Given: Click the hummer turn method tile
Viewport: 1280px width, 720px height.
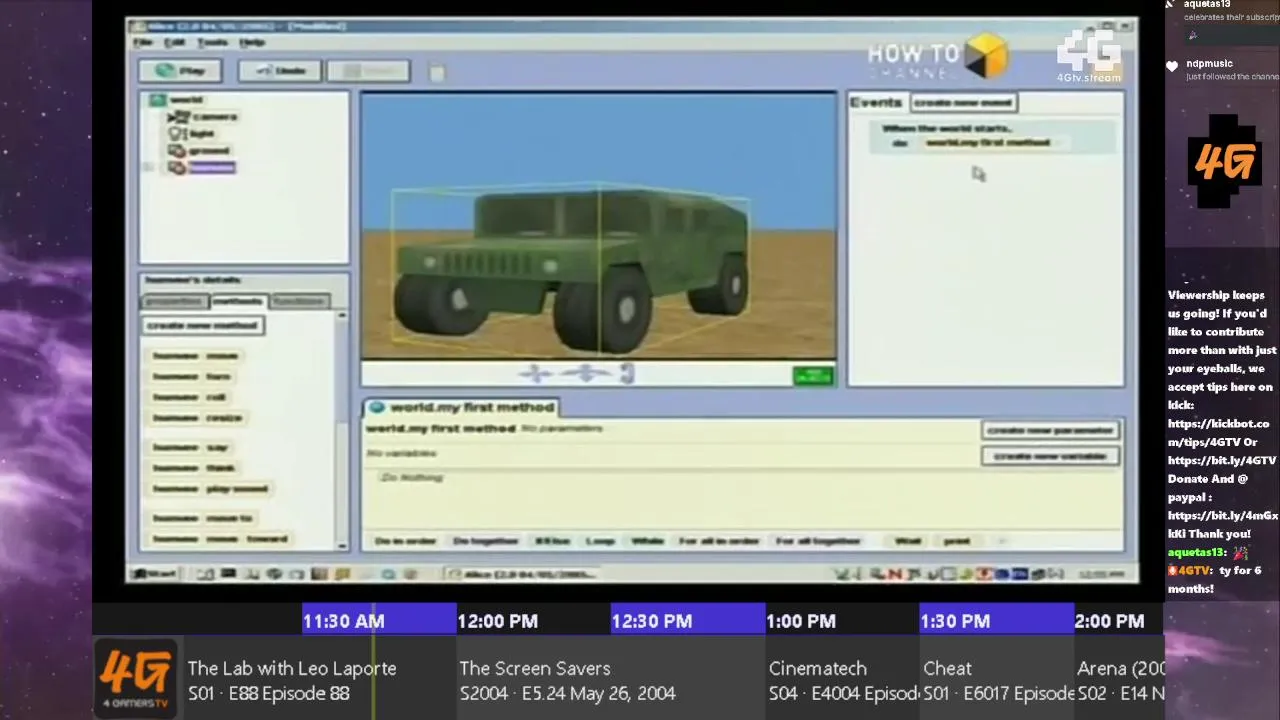Looking at the screenshot, I should click(191, 377).
